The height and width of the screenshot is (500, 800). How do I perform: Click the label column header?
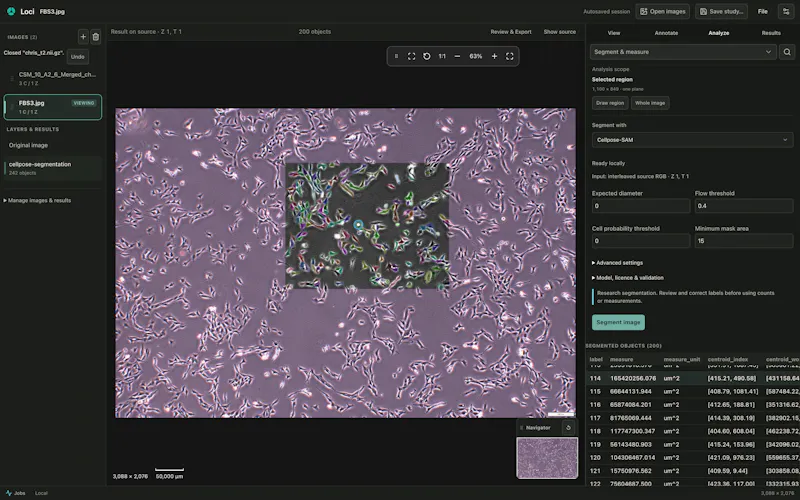click(x=596, y=359)
